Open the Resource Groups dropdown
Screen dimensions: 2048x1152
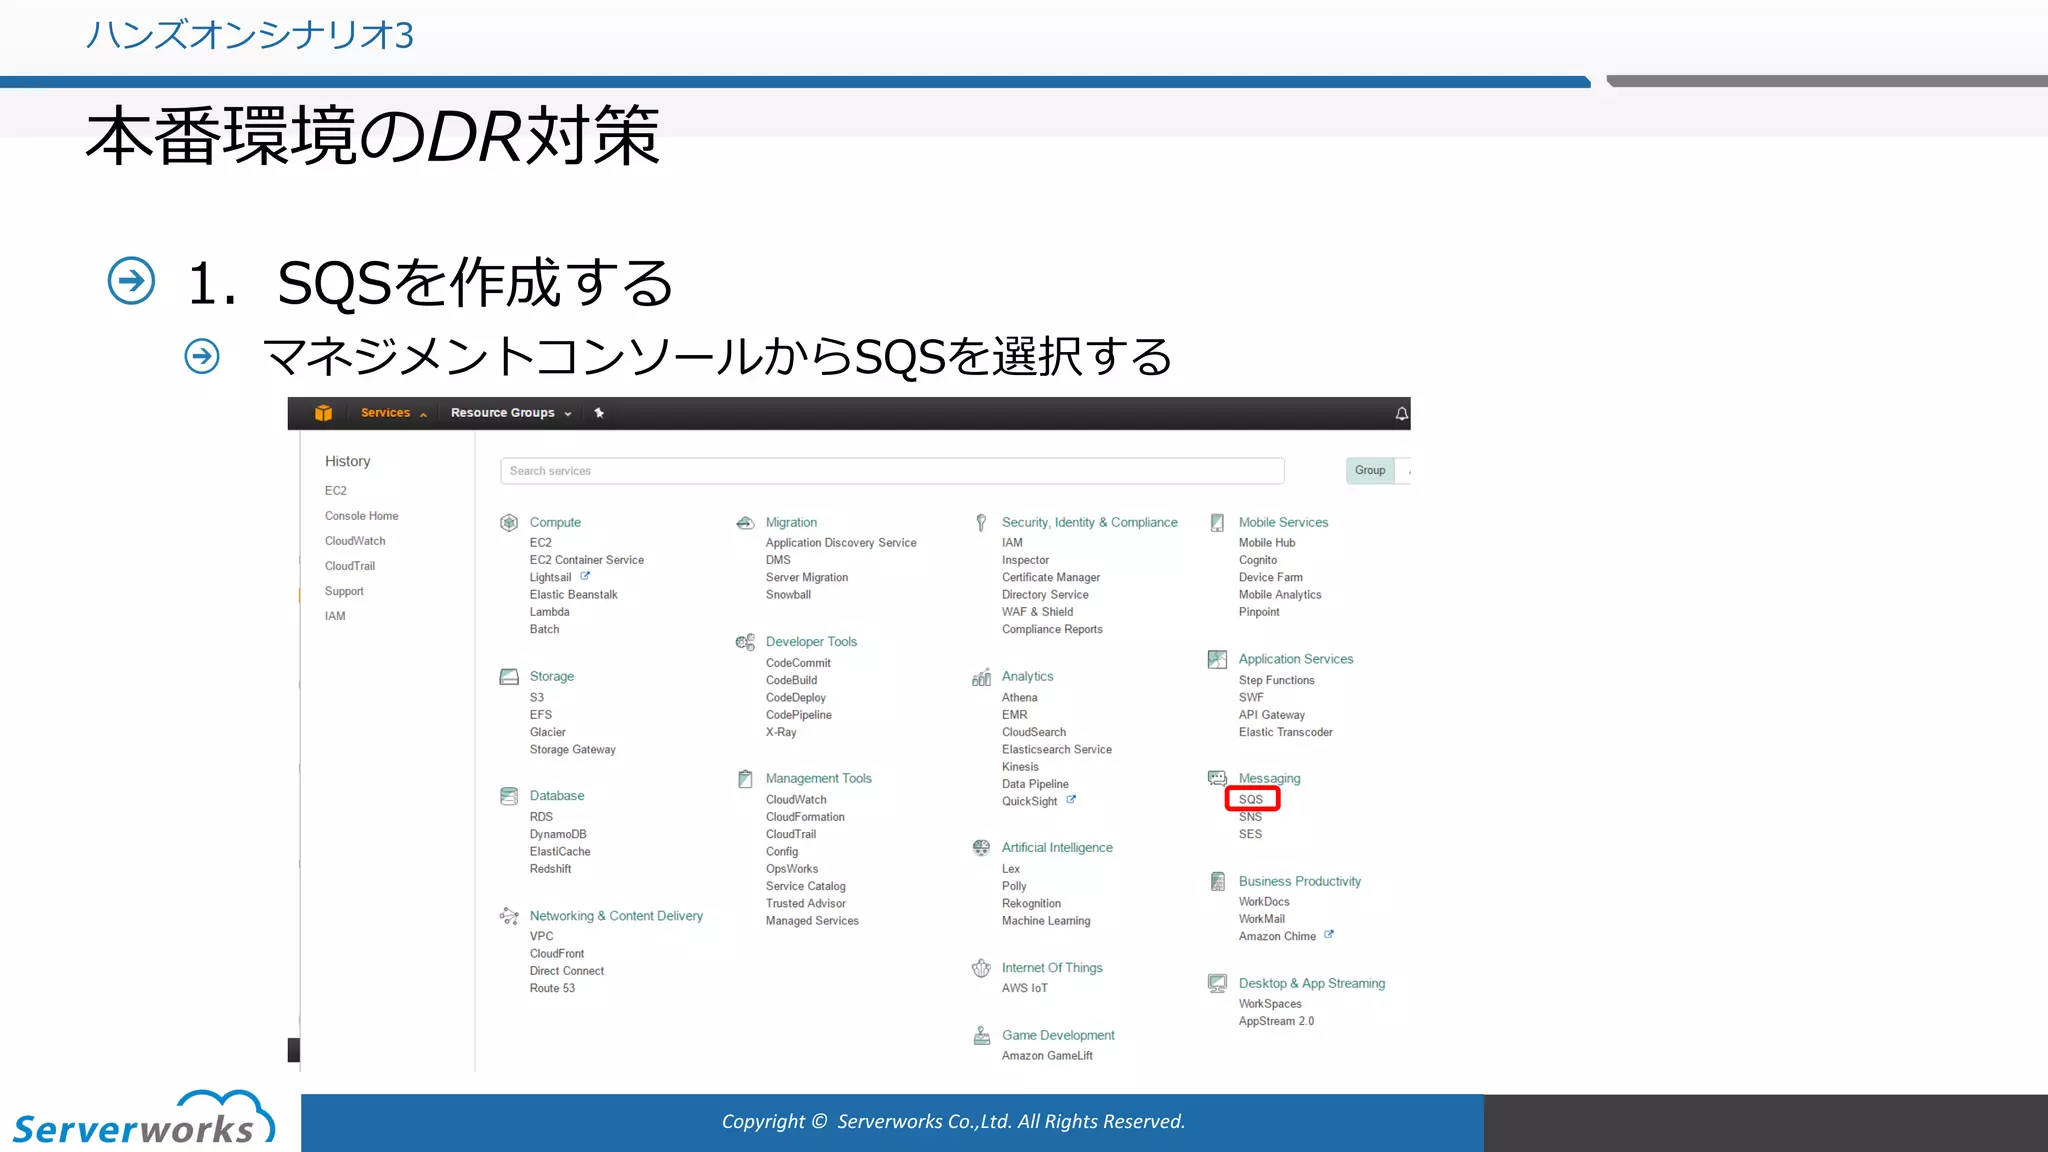click(x=511, y=413)
